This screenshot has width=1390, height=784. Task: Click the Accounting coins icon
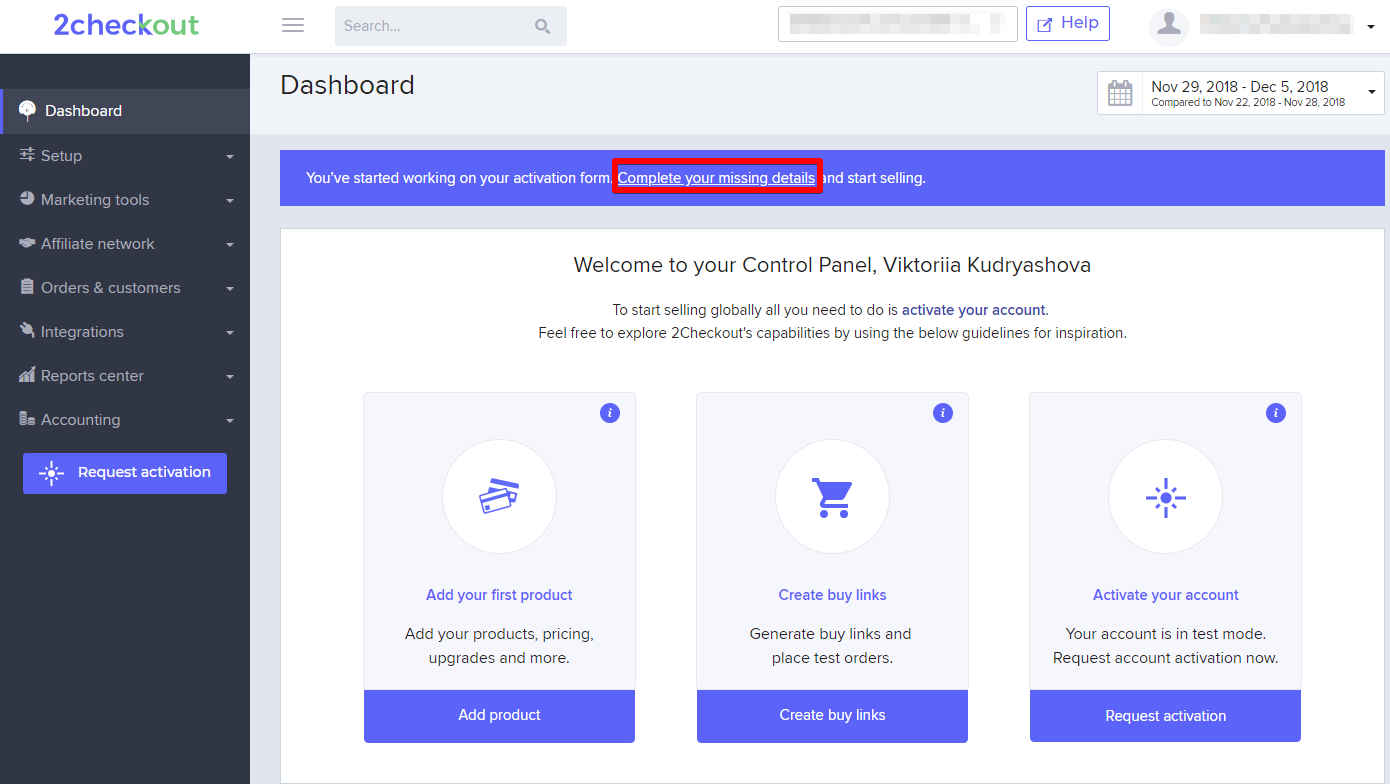(27, 419)
